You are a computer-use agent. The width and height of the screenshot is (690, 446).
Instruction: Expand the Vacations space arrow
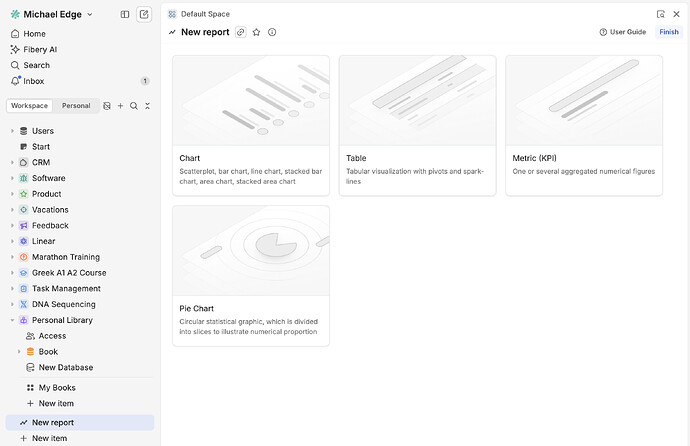click(12, 210)
